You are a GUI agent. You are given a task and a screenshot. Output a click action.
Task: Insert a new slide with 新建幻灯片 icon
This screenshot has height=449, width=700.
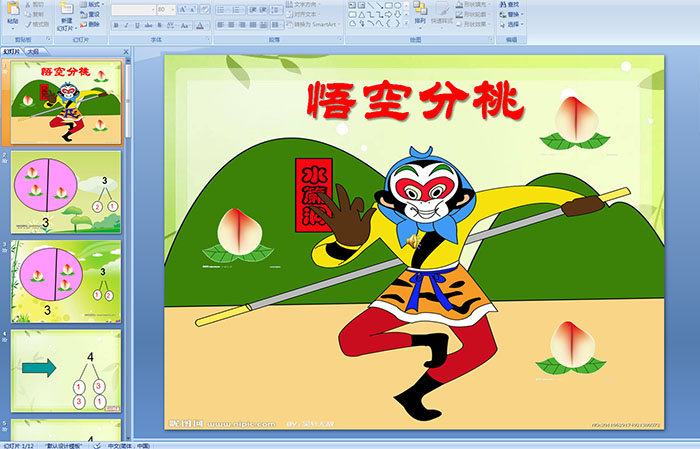click(67, 9)
